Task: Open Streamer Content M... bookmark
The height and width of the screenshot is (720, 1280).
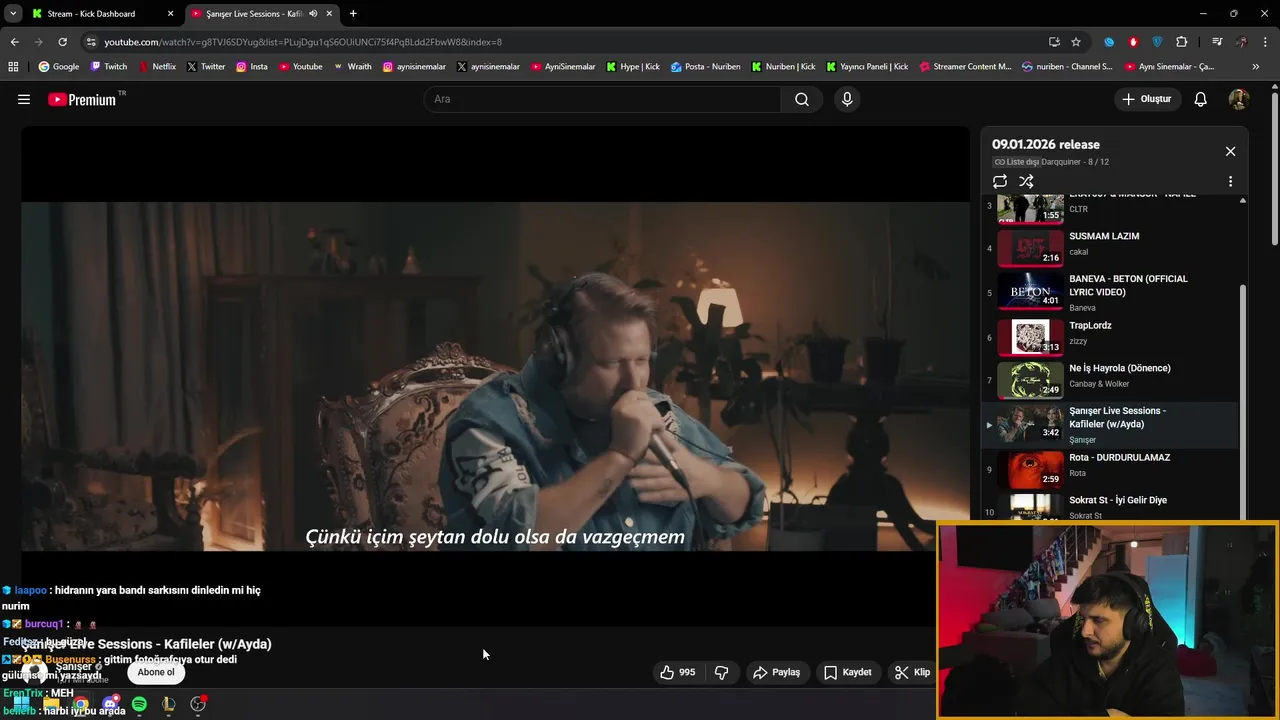Action: pos(964,67)
